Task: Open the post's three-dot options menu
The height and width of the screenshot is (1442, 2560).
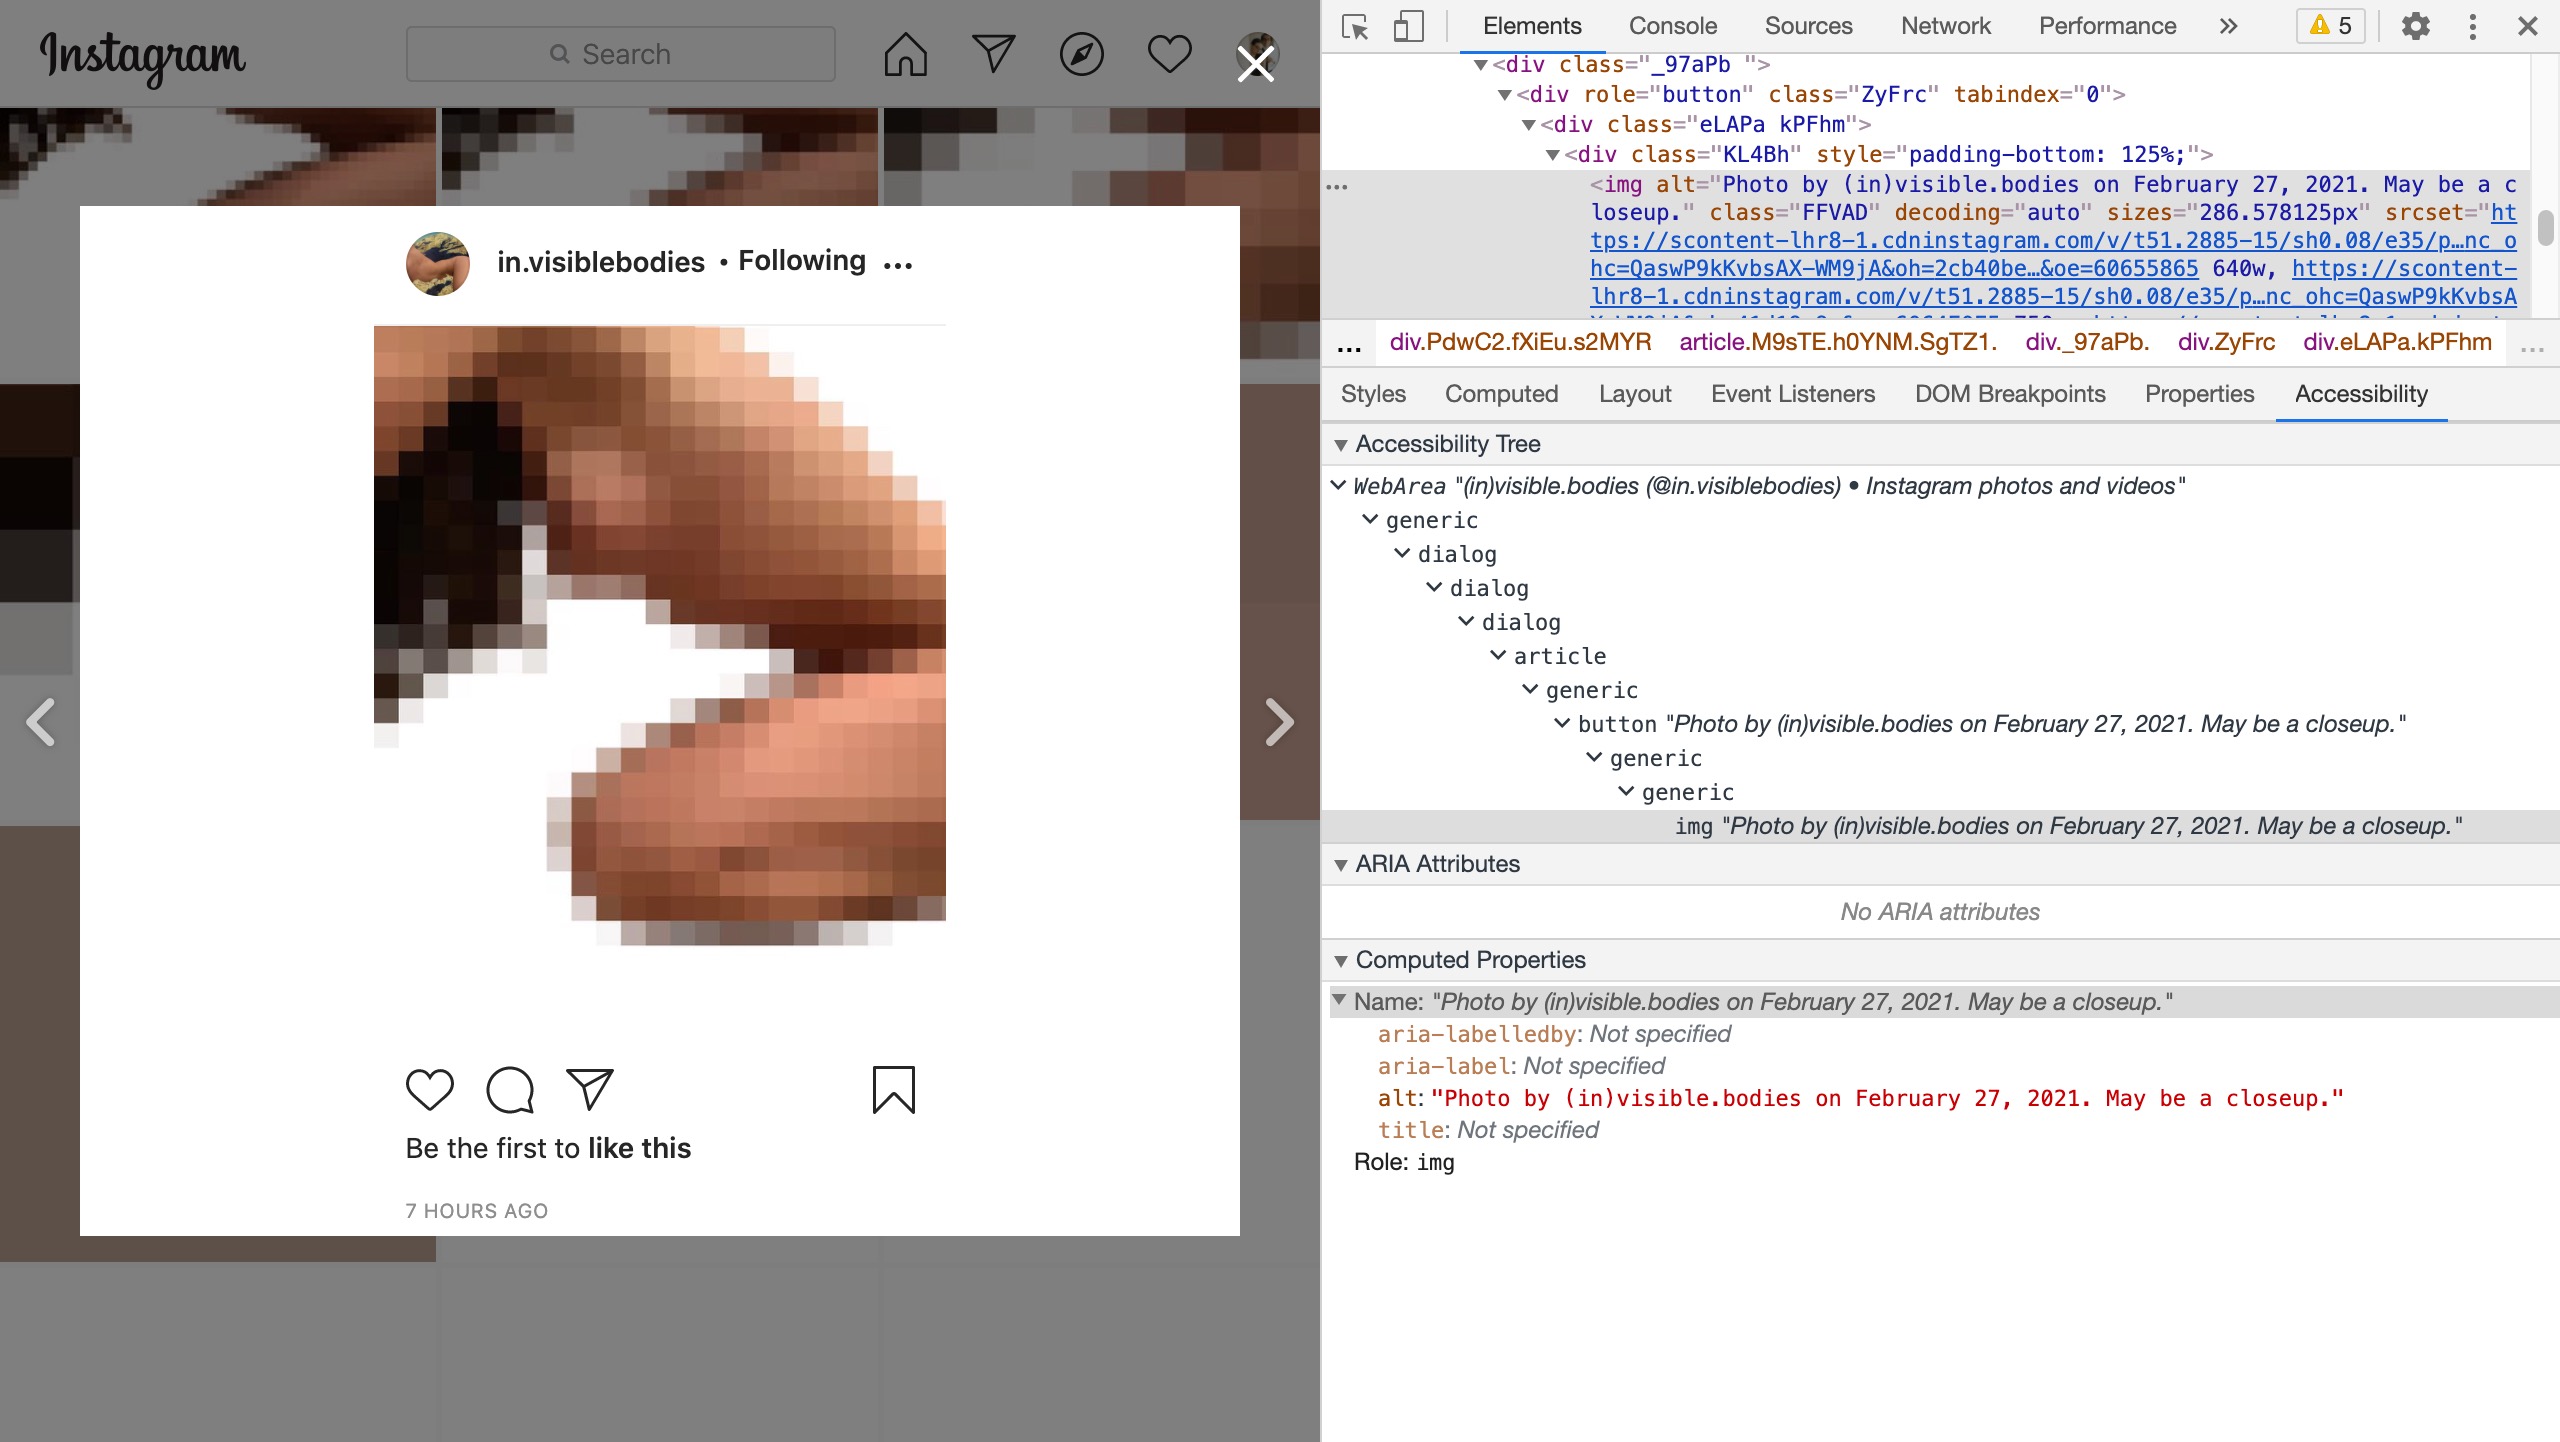Action: point(898,264)
